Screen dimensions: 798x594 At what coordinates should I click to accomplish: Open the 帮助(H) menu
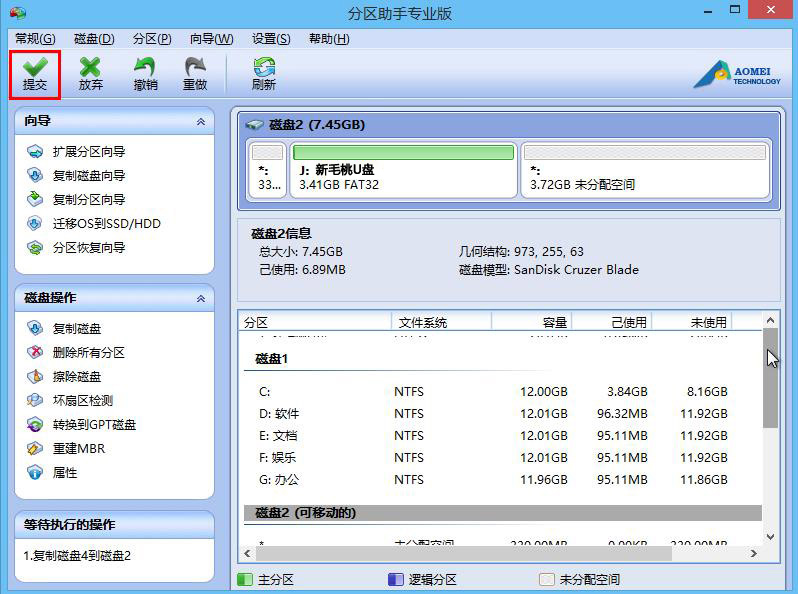pyautogui.click(x=329, y=39)
